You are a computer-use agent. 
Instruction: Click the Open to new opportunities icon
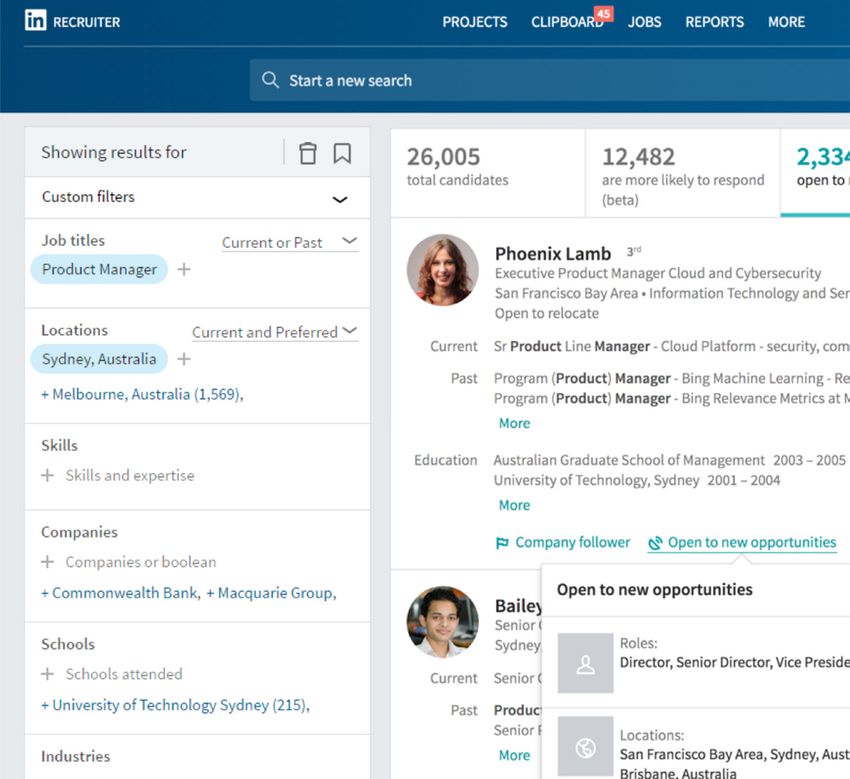point(655,543)
